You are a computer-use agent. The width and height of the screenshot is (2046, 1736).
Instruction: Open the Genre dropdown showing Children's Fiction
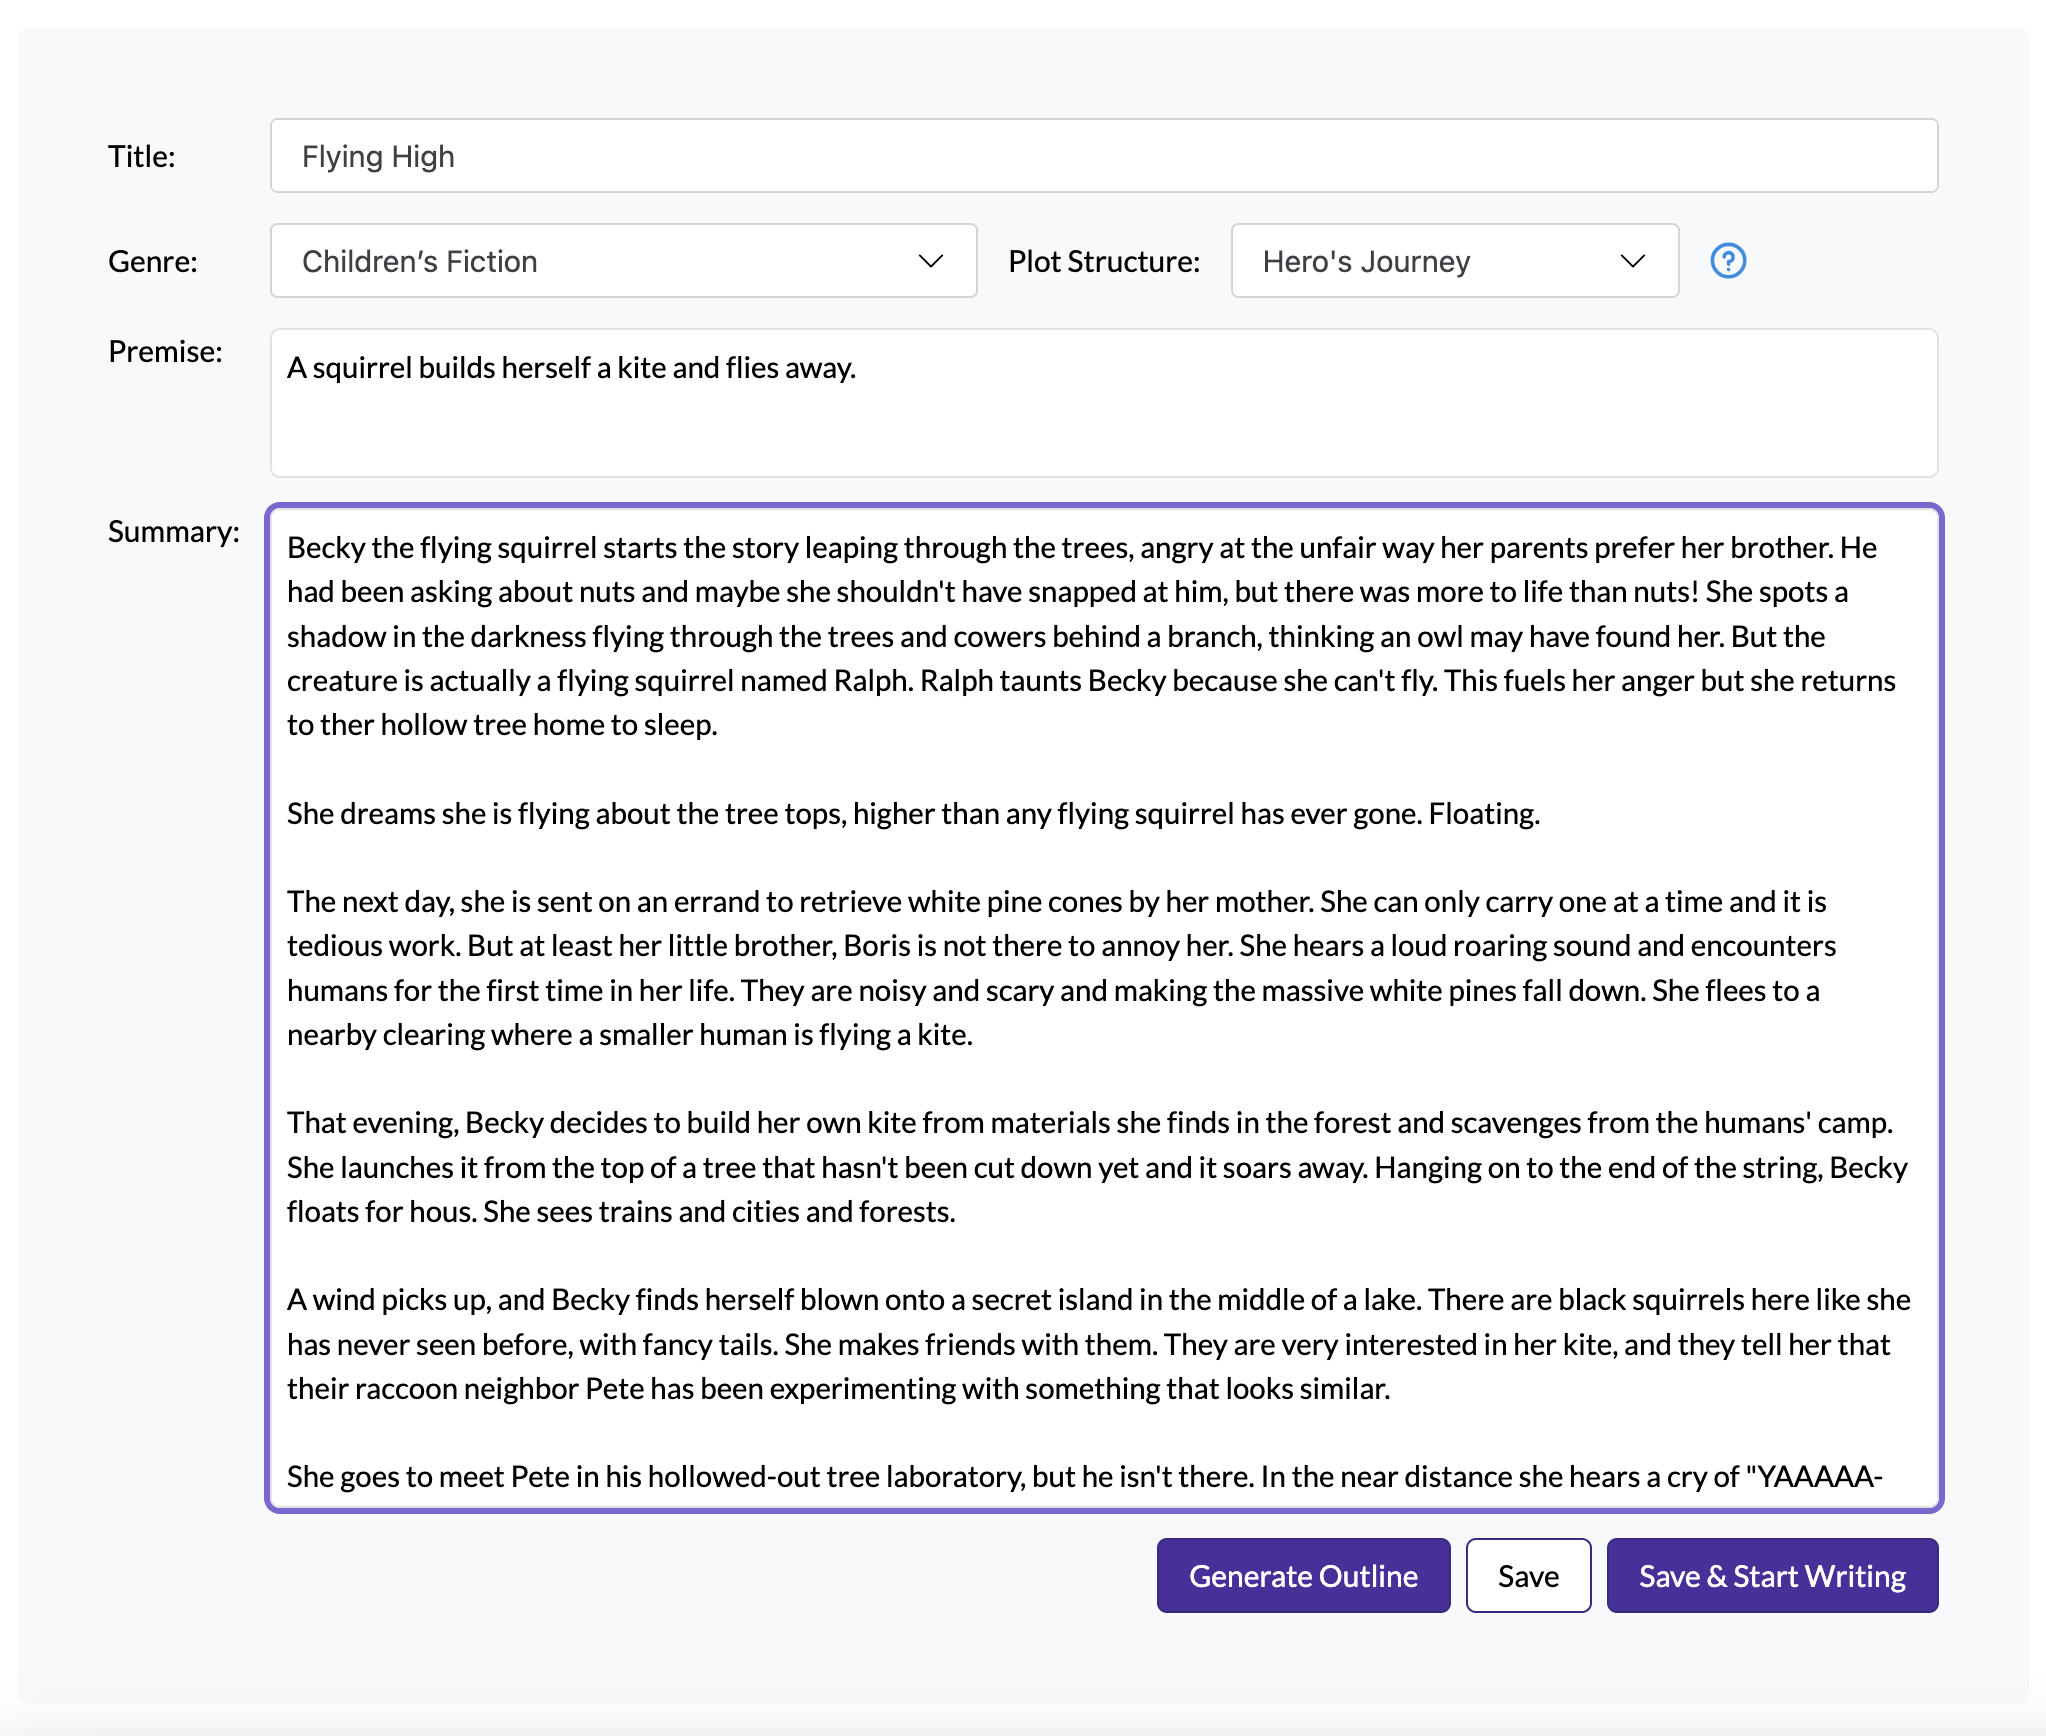click(623, 261)
